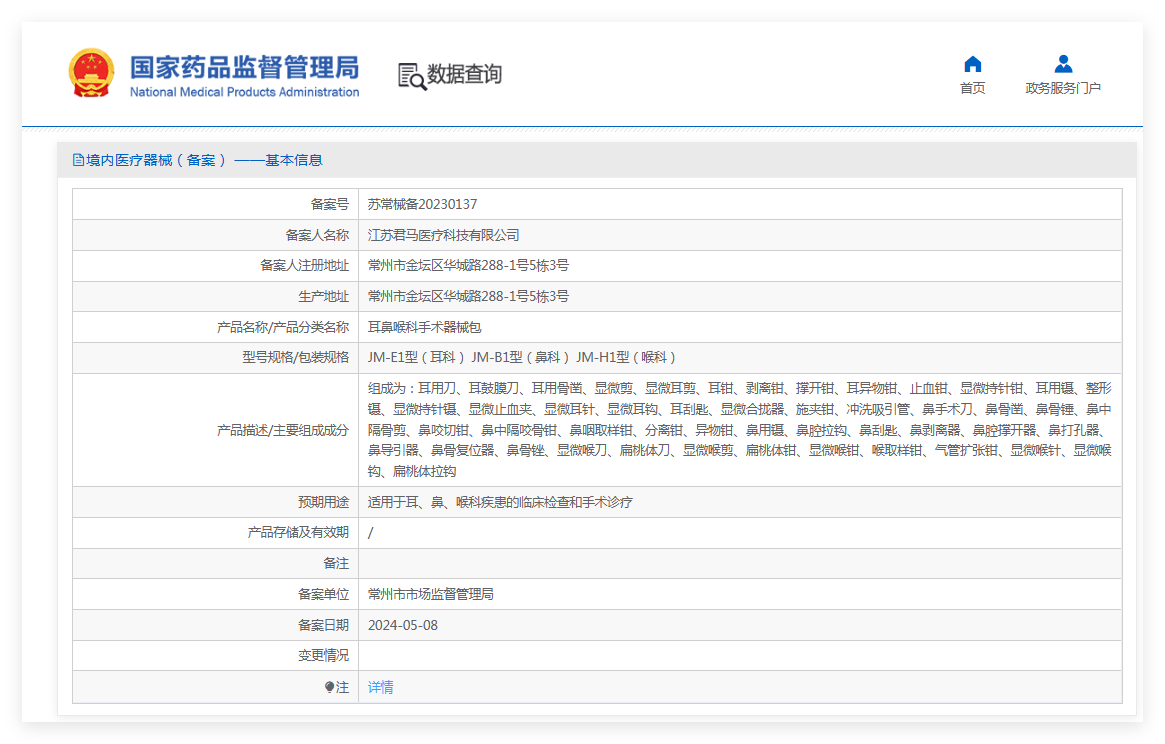This screenshot has width=1165, height=744.
Task: Open 政务服务门户 text link
Action: click(x=1063, y=88)
